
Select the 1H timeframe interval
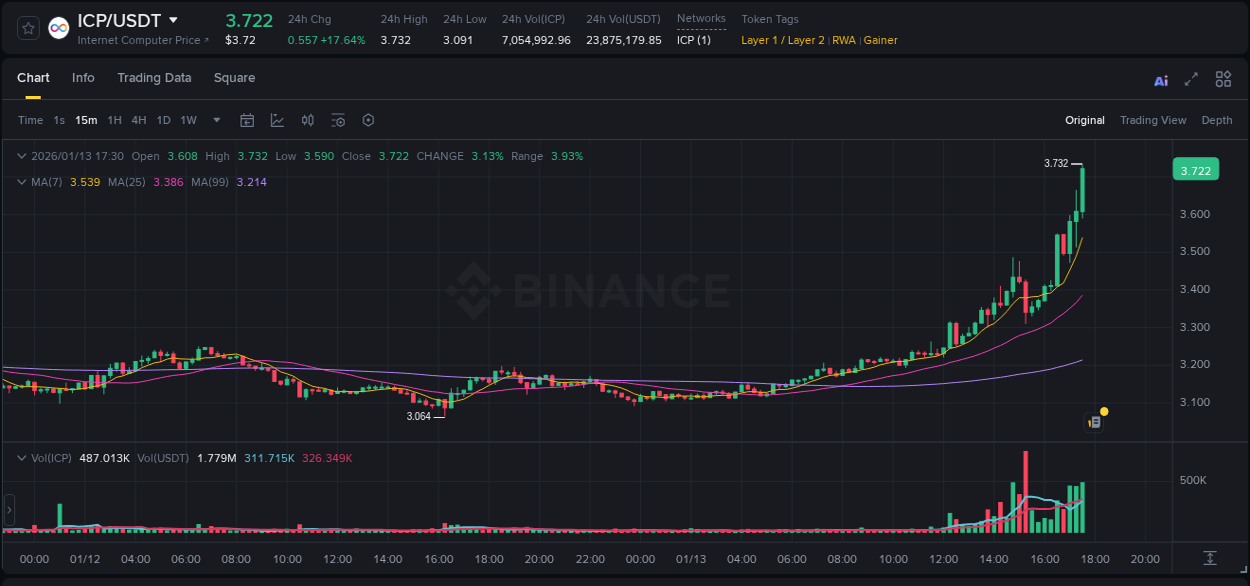113,120
